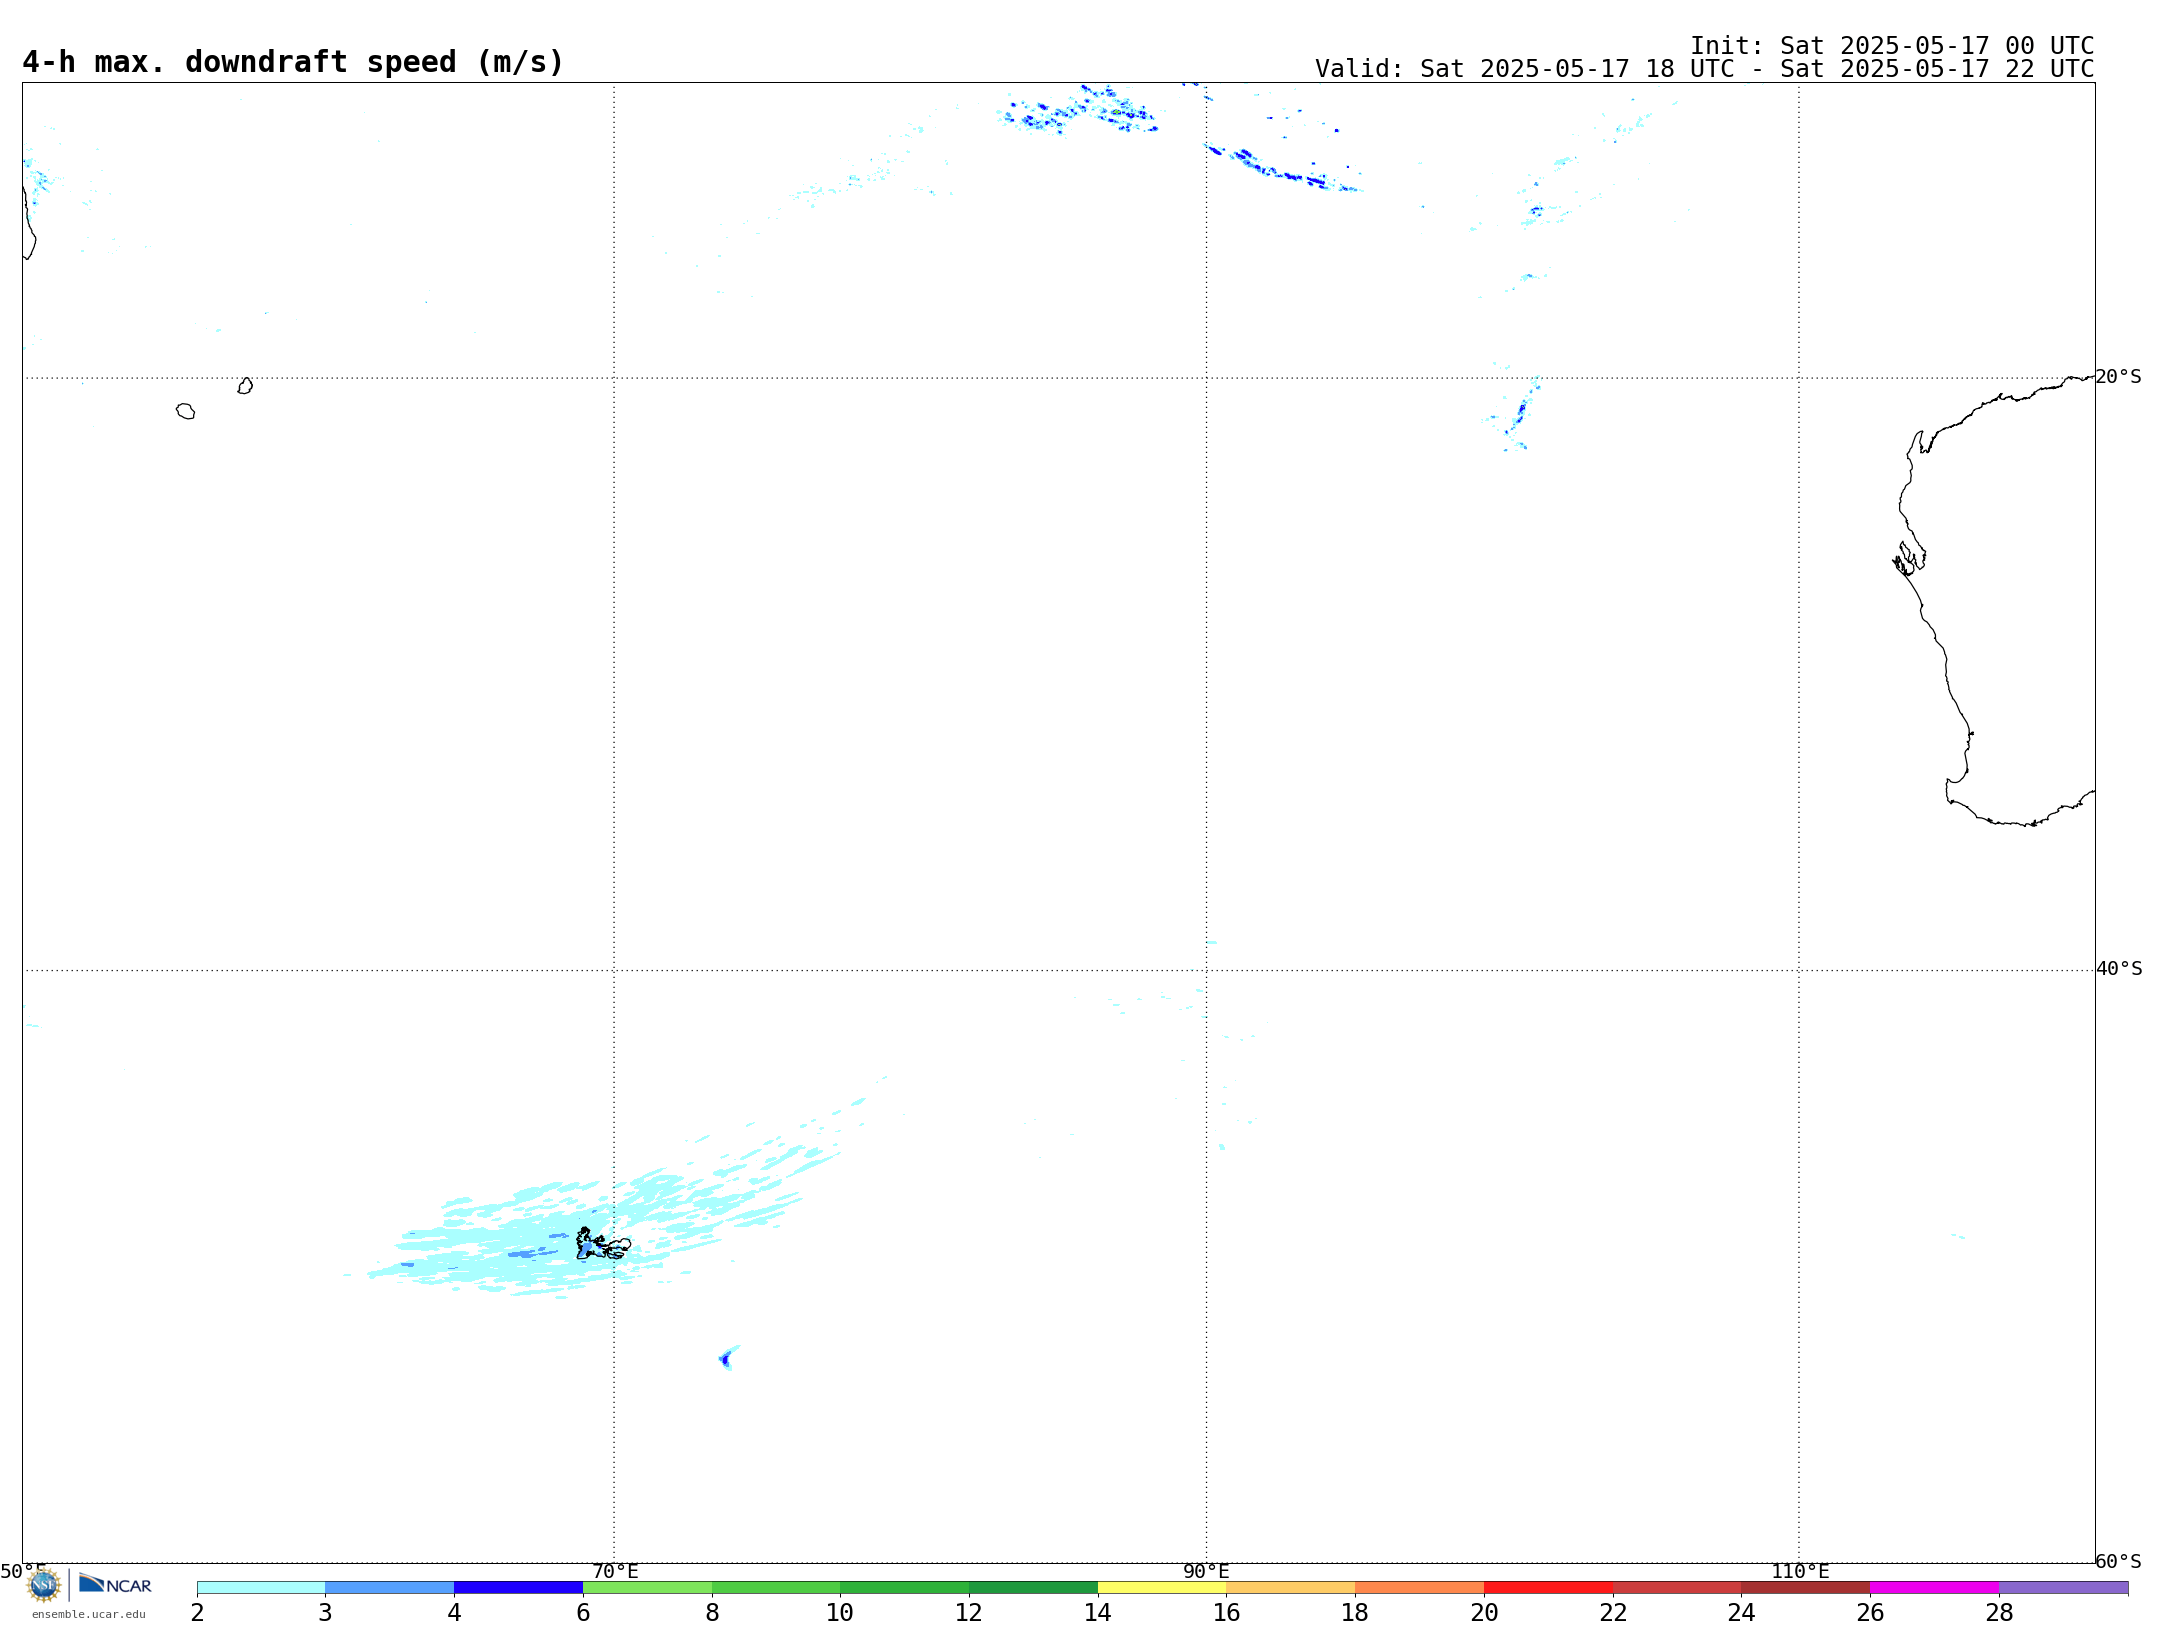Click the '110°E' longitude label
Screen dimensions: 2160x1626
(x=1800, y=1572)
